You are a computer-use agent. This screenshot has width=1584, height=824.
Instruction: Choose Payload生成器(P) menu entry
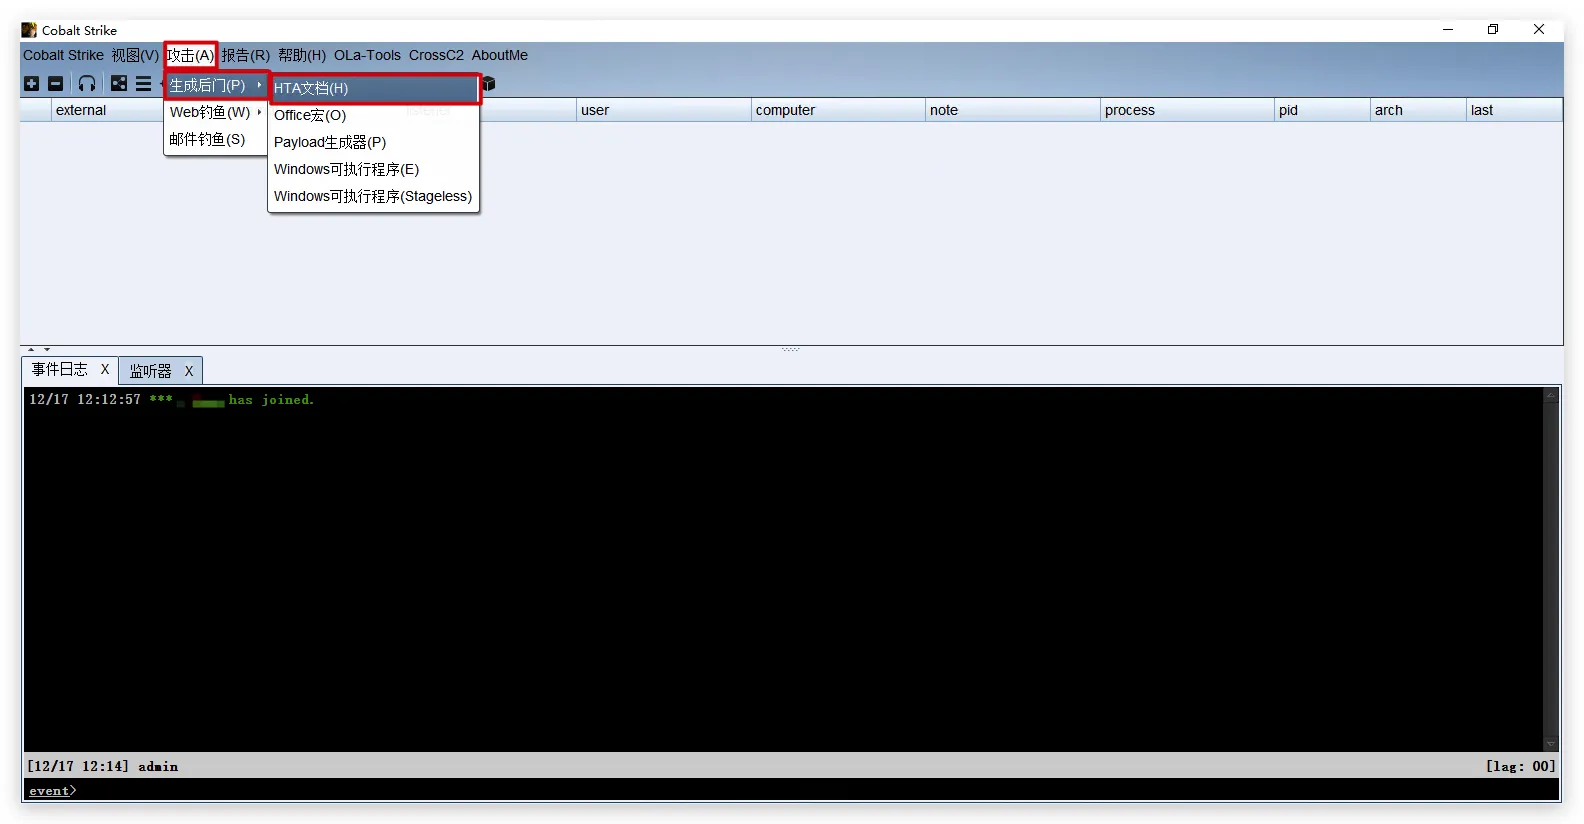(x=330, y=142)
